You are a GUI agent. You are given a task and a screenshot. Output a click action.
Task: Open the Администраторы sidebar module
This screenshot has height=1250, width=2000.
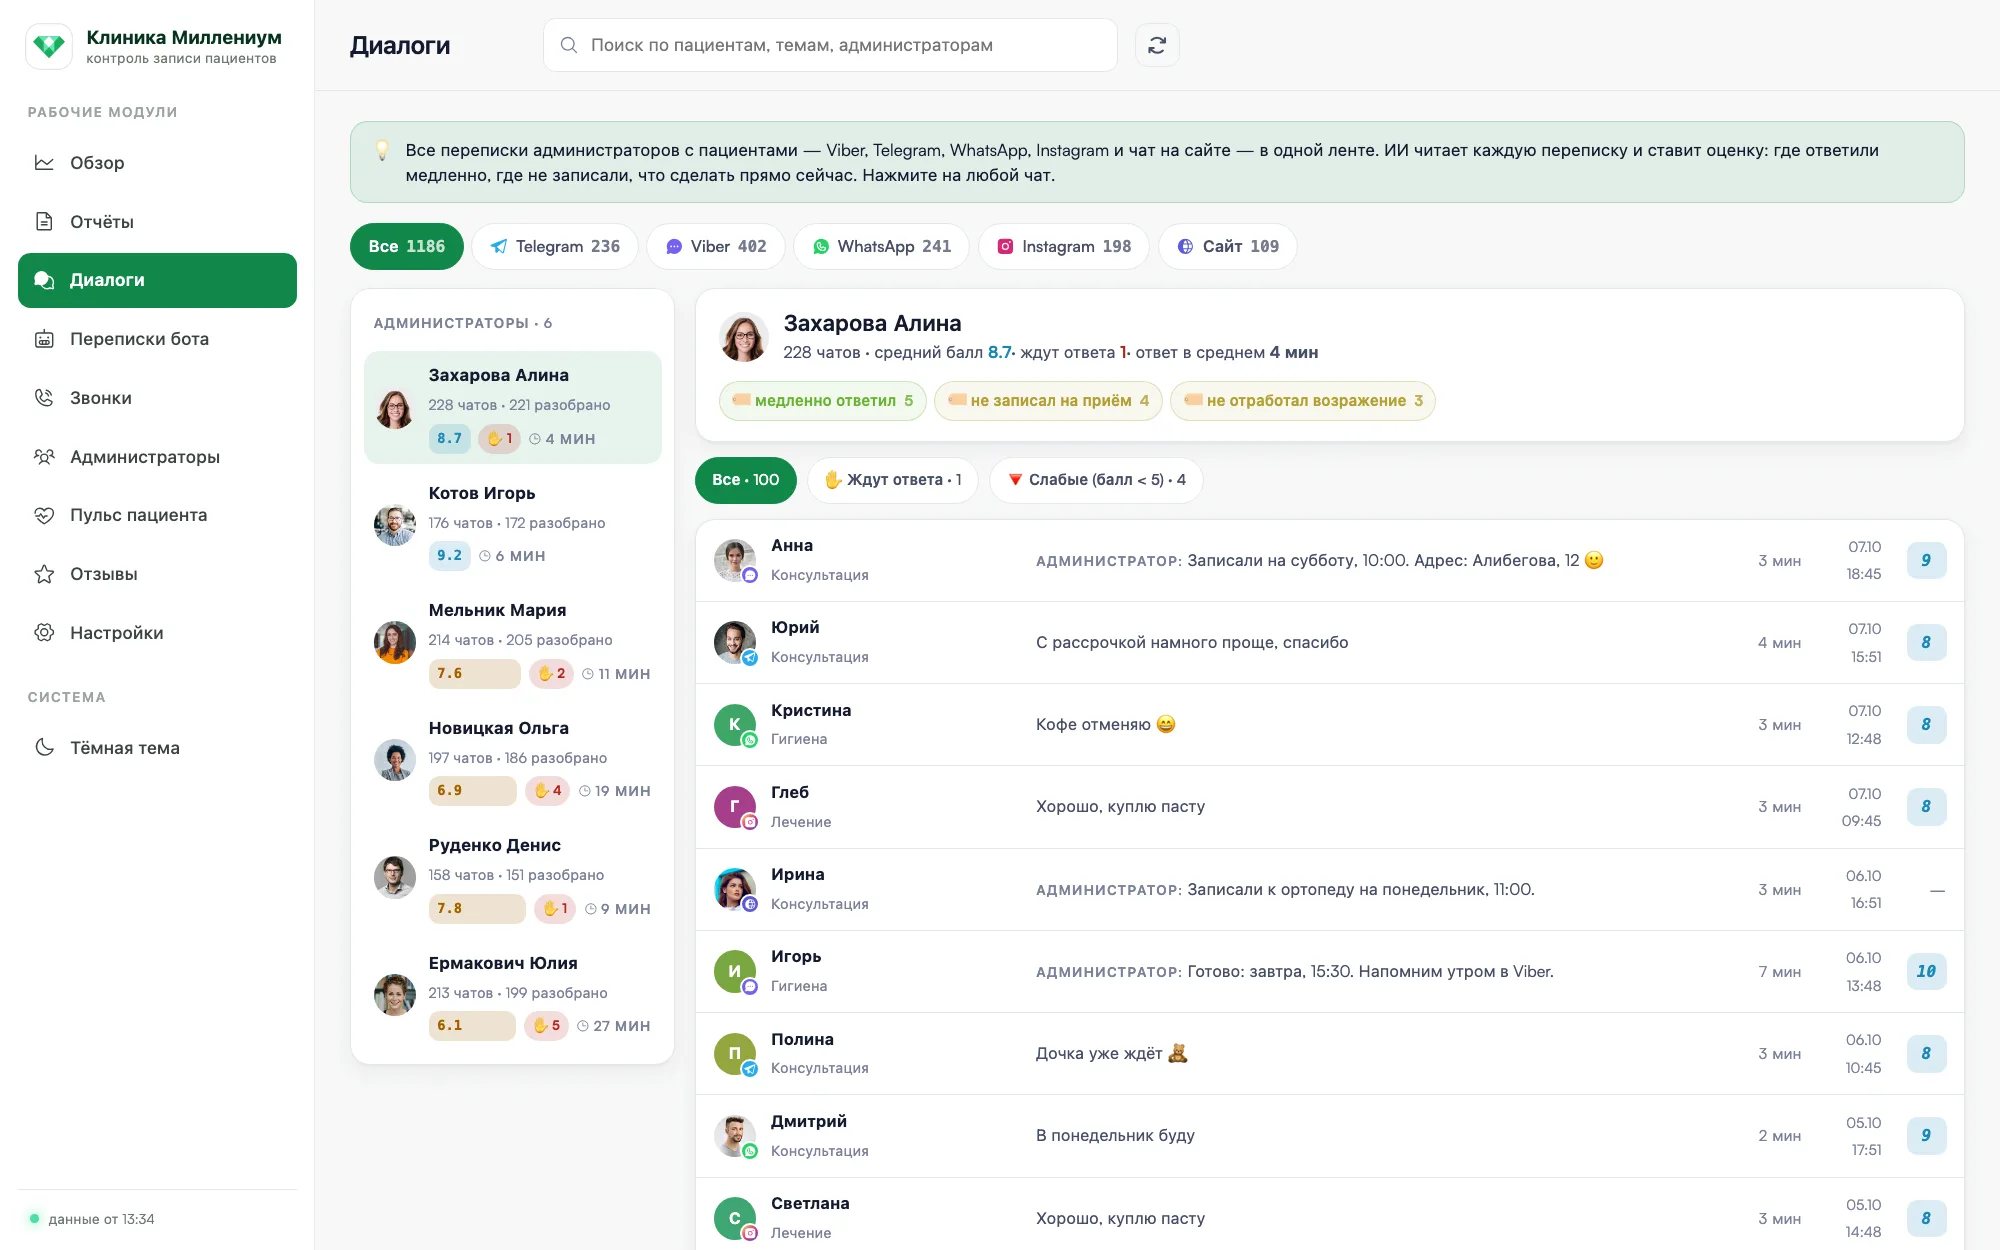coord(157,457)
